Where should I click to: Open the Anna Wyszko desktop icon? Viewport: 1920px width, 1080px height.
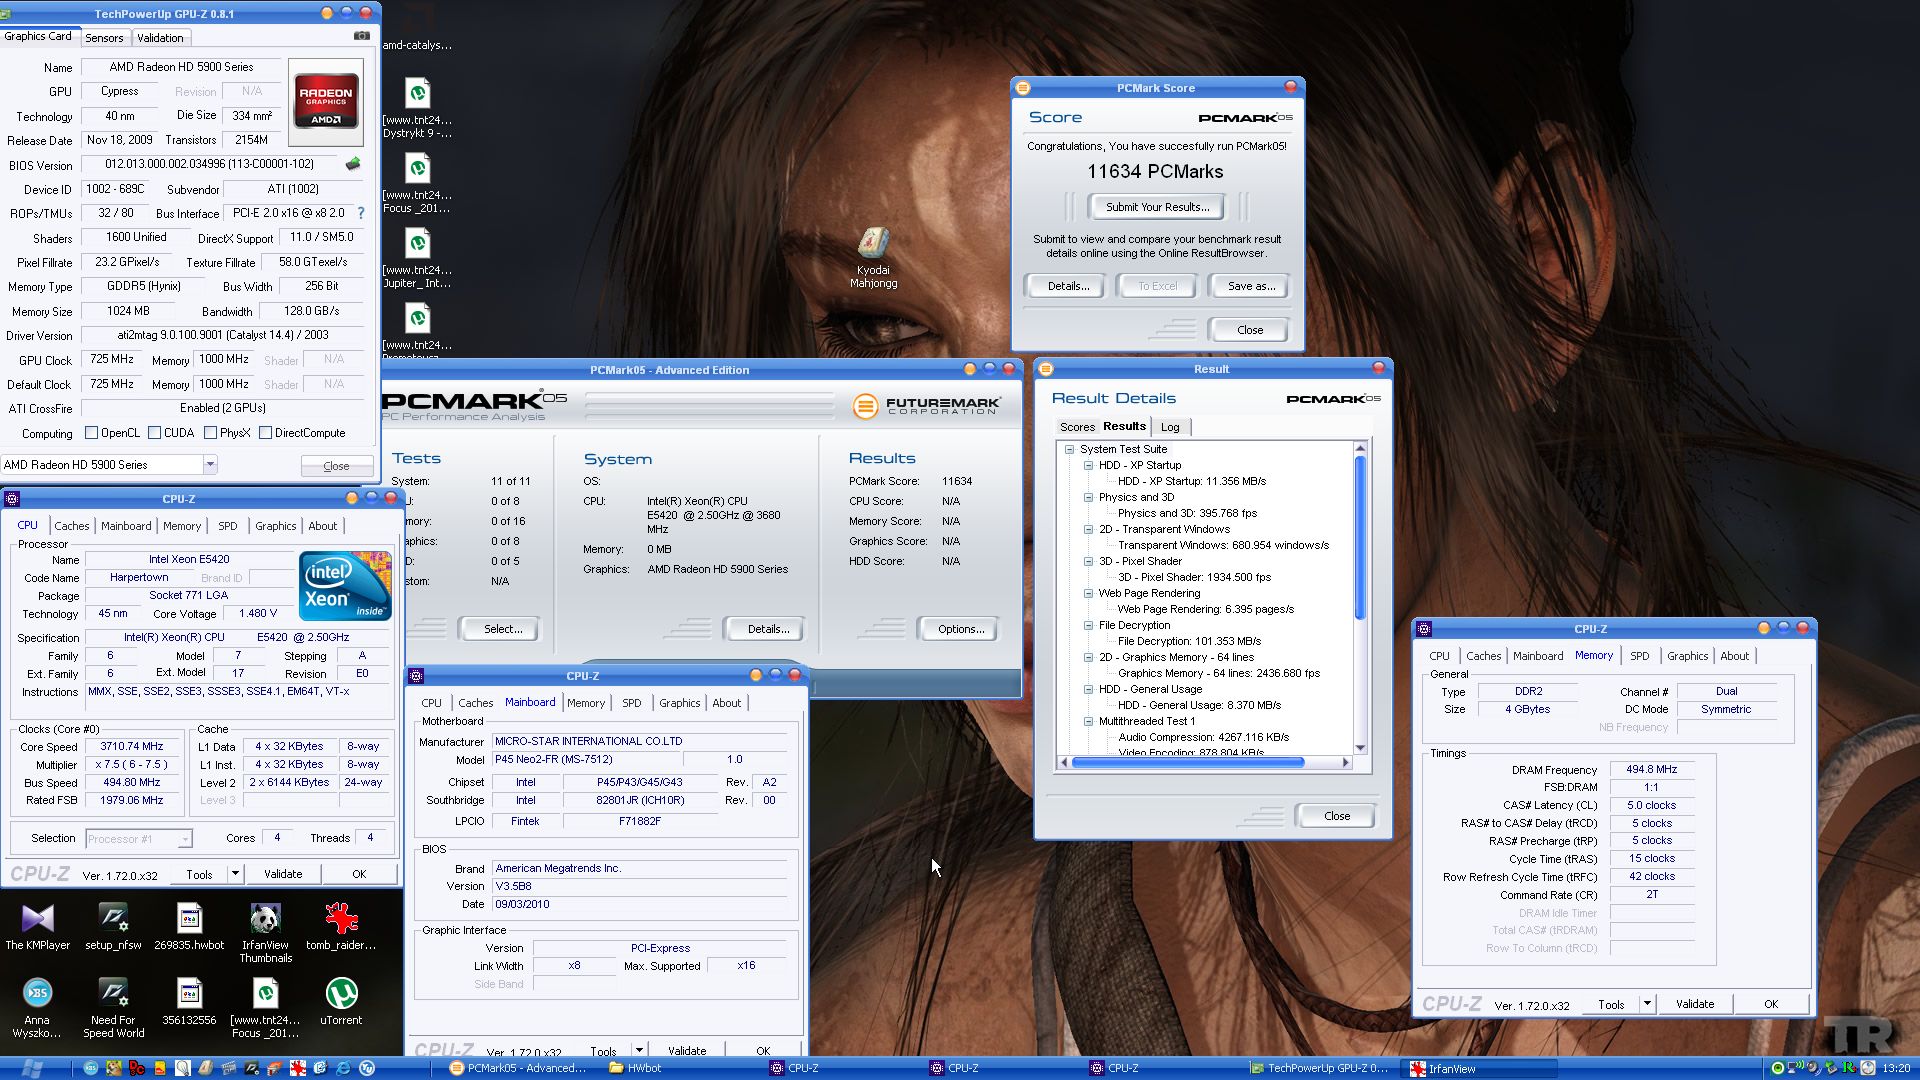tap(37, 1008)
